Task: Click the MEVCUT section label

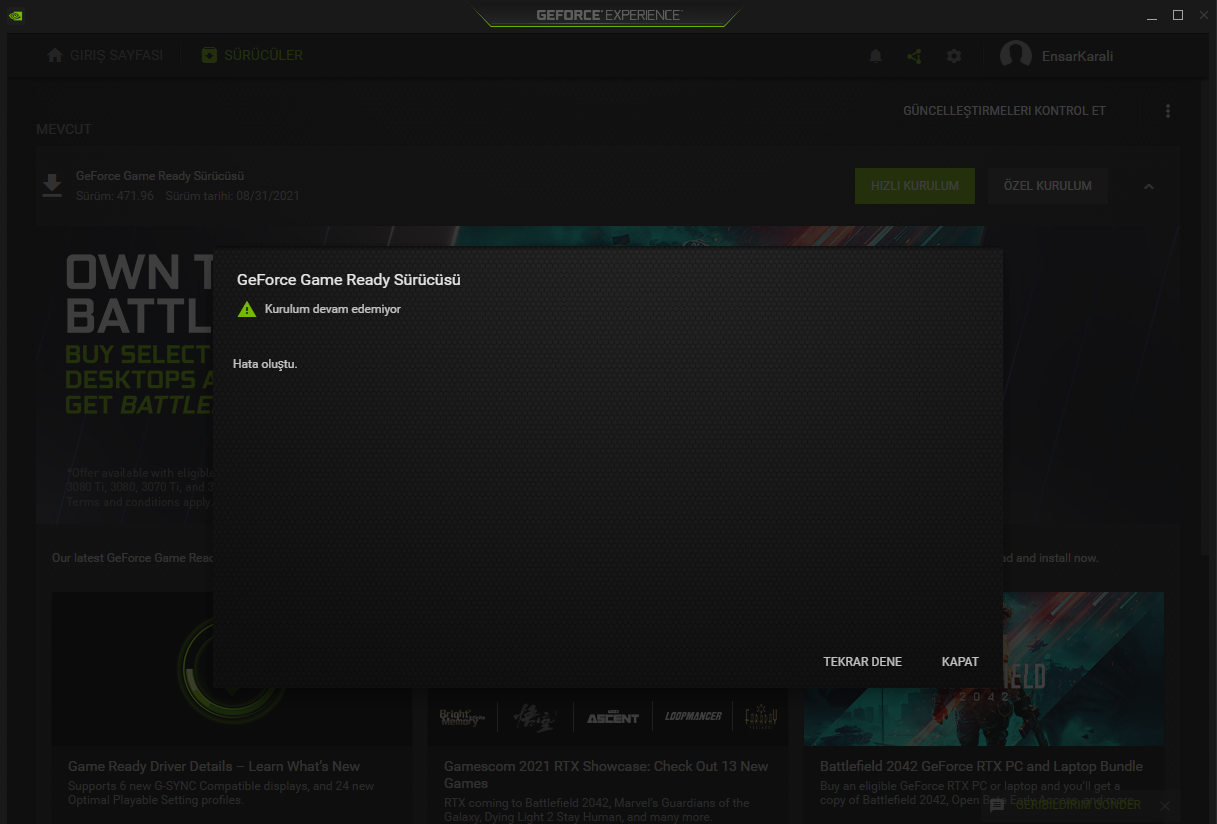Action: click(64, 130)
